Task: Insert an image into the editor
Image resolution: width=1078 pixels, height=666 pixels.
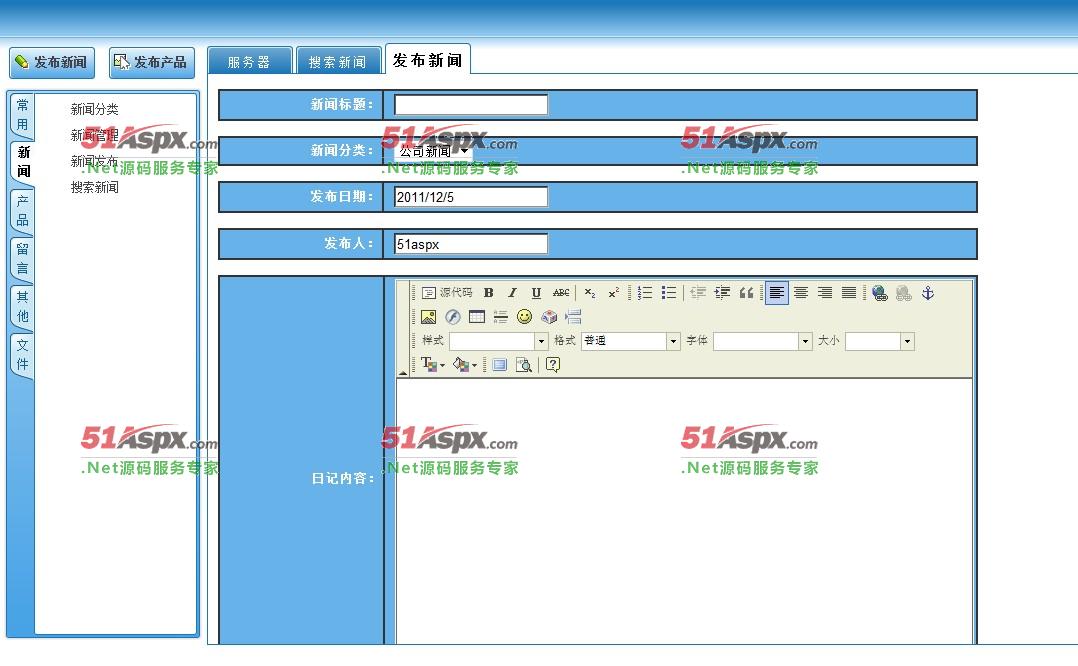Action: 428,317
